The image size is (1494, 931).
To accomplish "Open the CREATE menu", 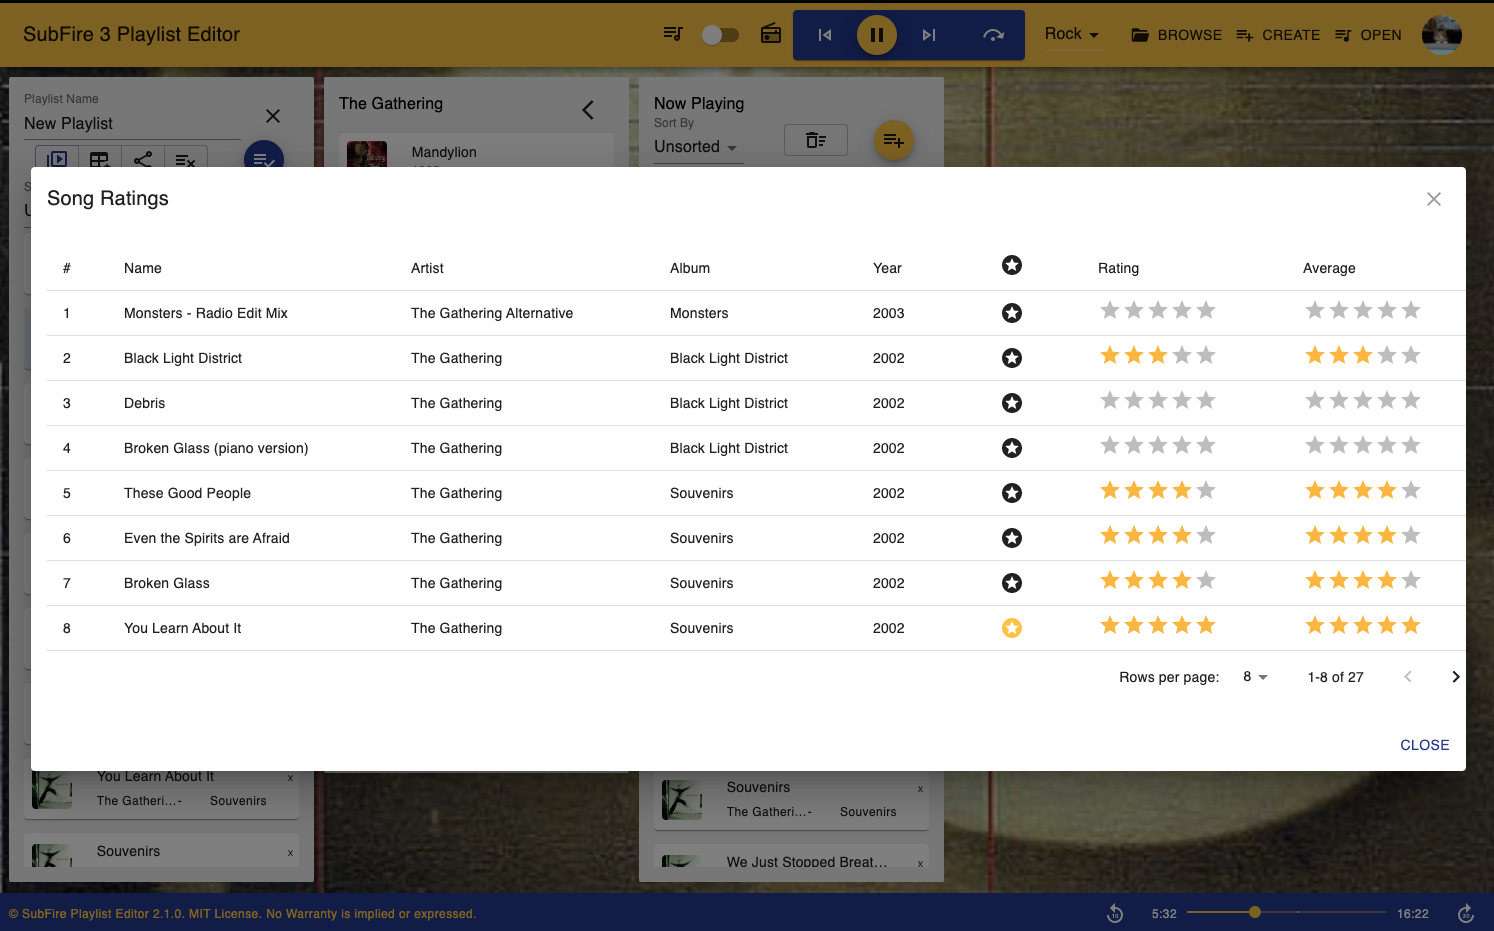I will tap(1278, 35).
